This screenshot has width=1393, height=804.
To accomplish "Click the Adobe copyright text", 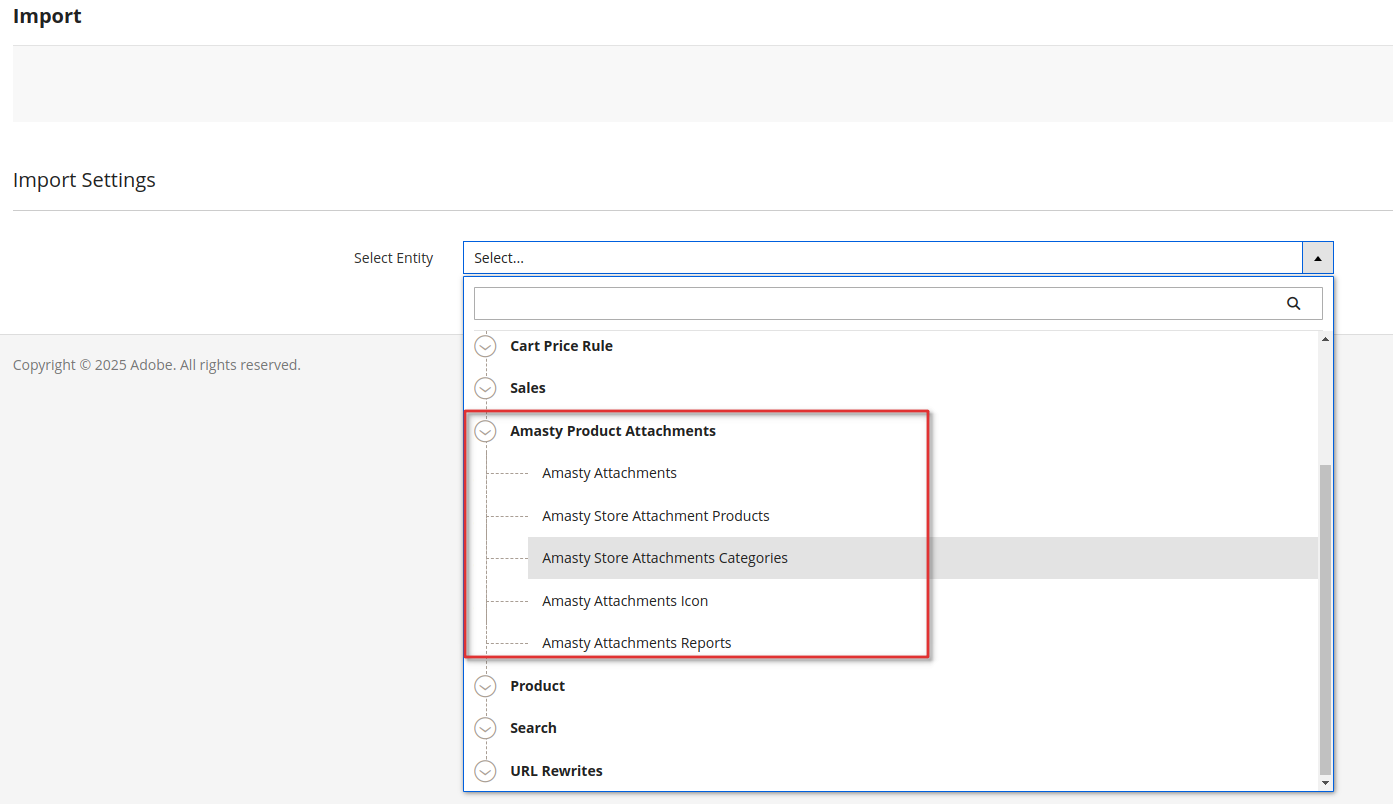I will pos(157,365).
